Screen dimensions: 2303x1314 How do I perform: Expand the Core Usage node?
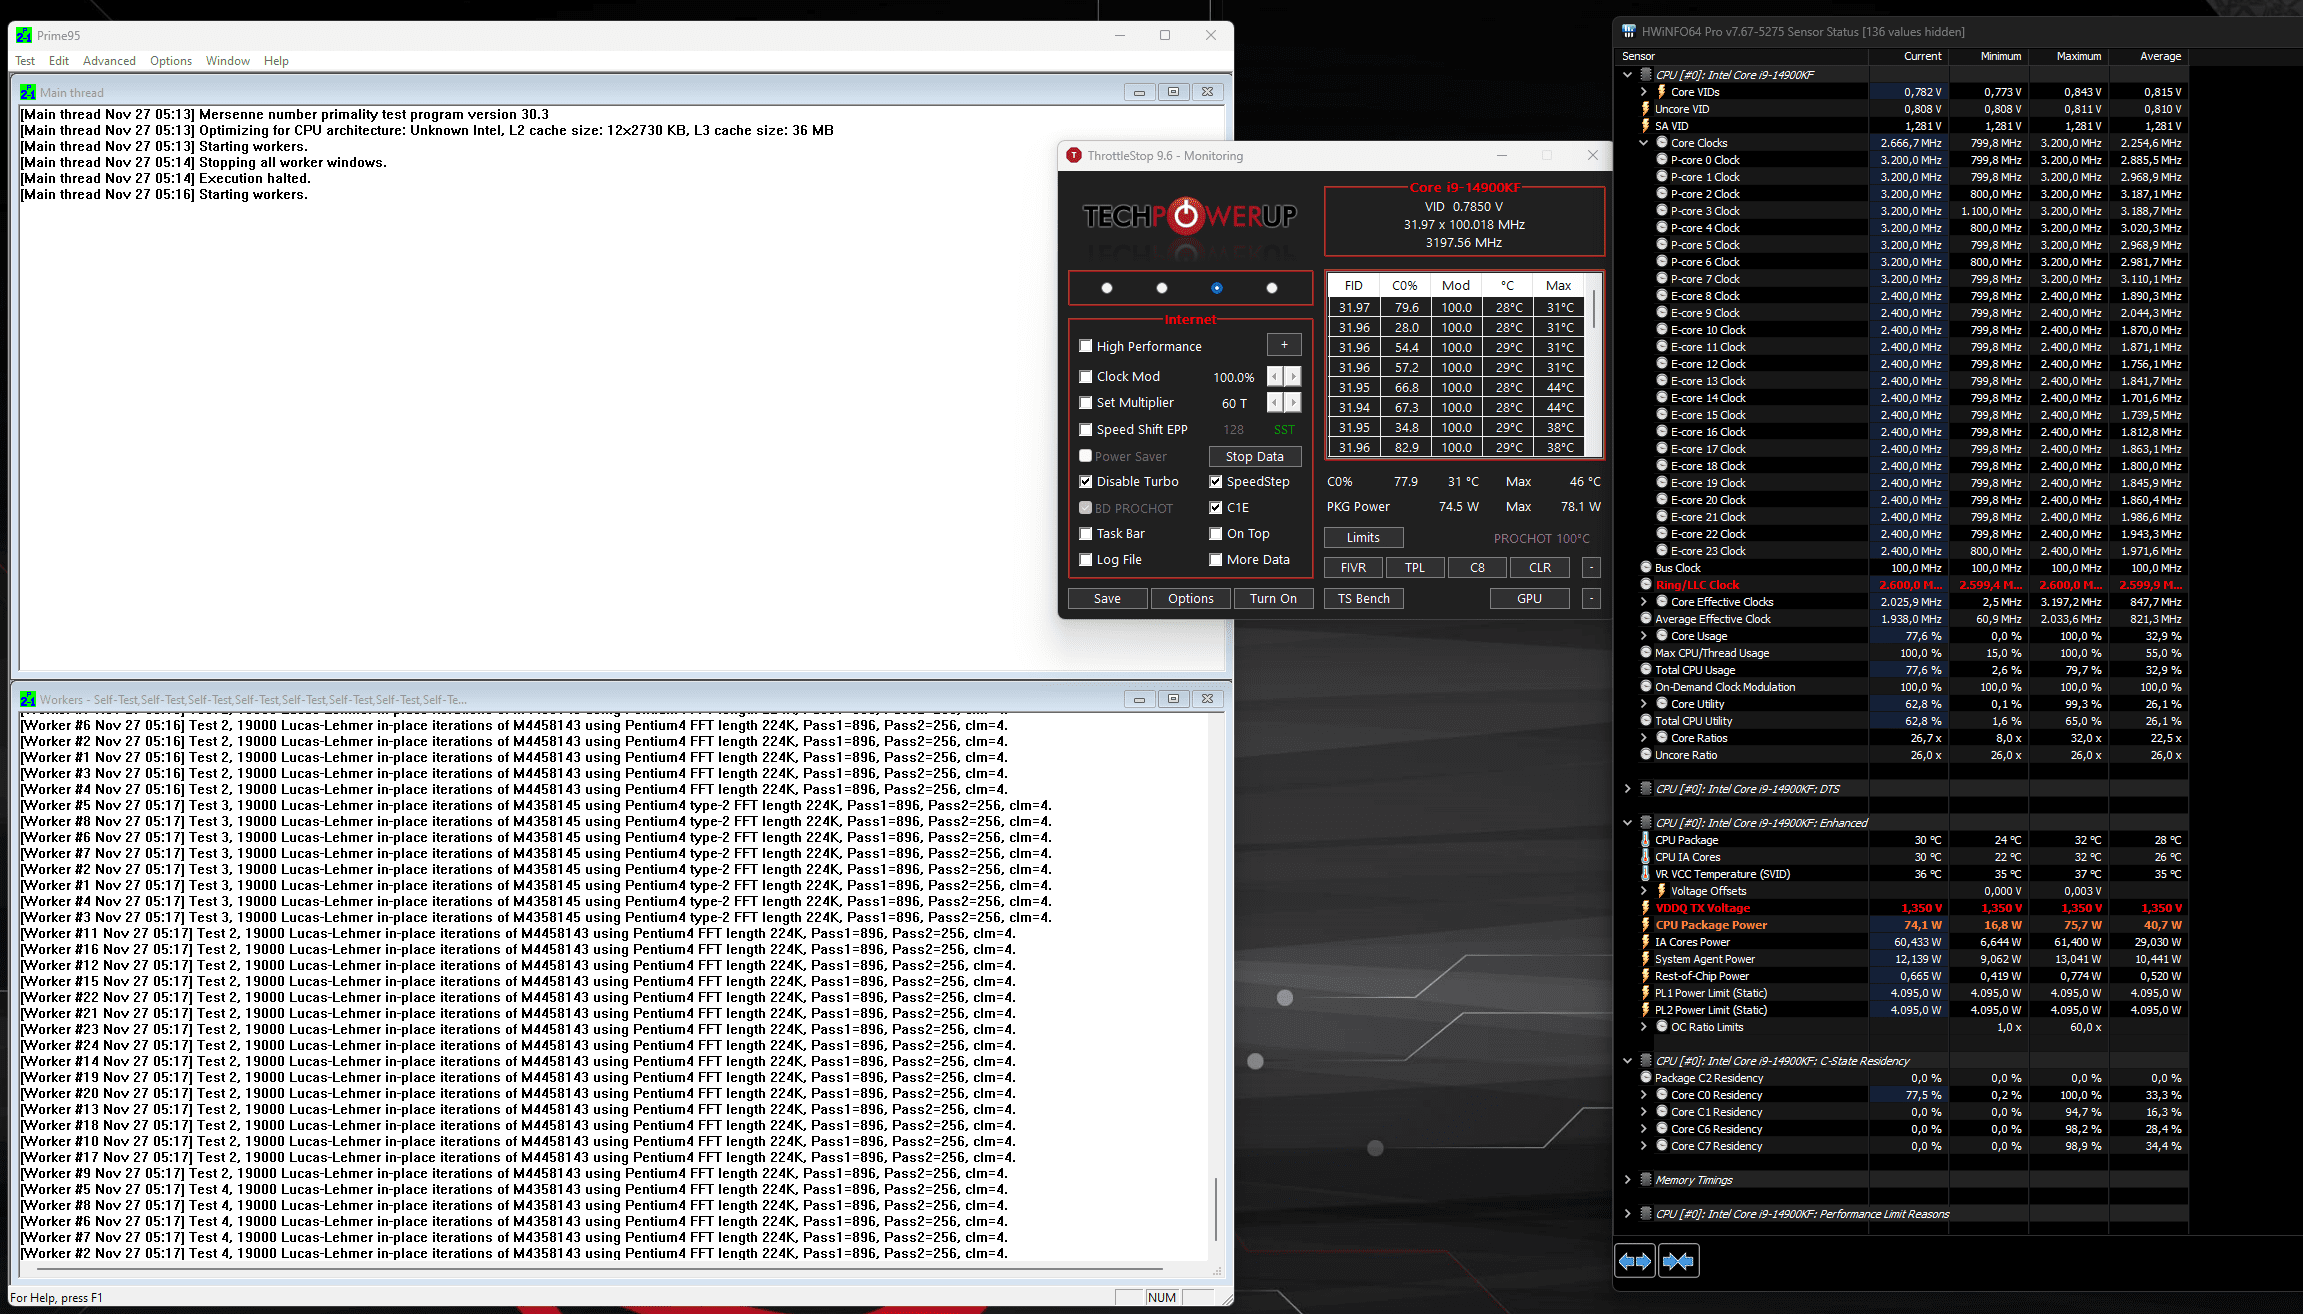pyautogui.click(x=1643, y=636)
